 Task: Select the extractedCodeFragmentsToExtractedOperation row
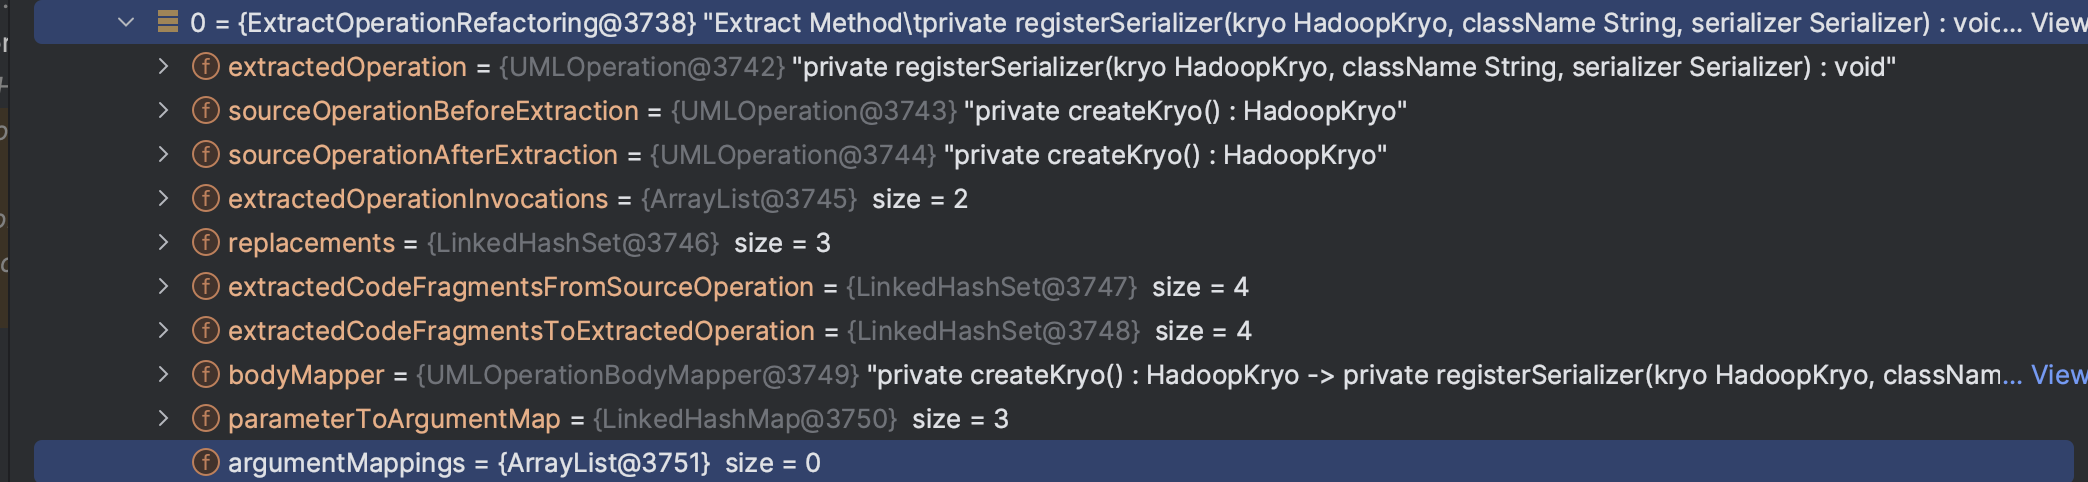[1054, 331]
